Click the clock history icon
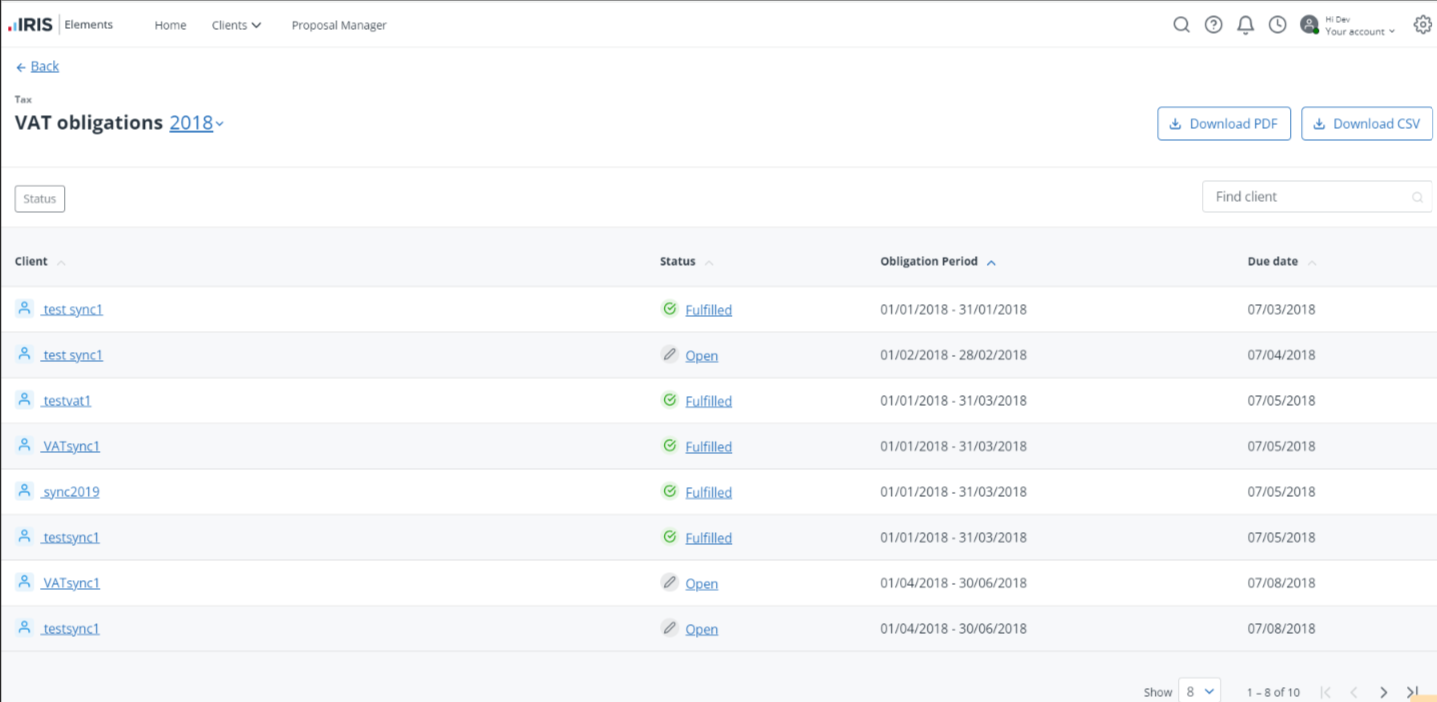Viewport: 1437px width, 702px height. [x=1277, y=25]
